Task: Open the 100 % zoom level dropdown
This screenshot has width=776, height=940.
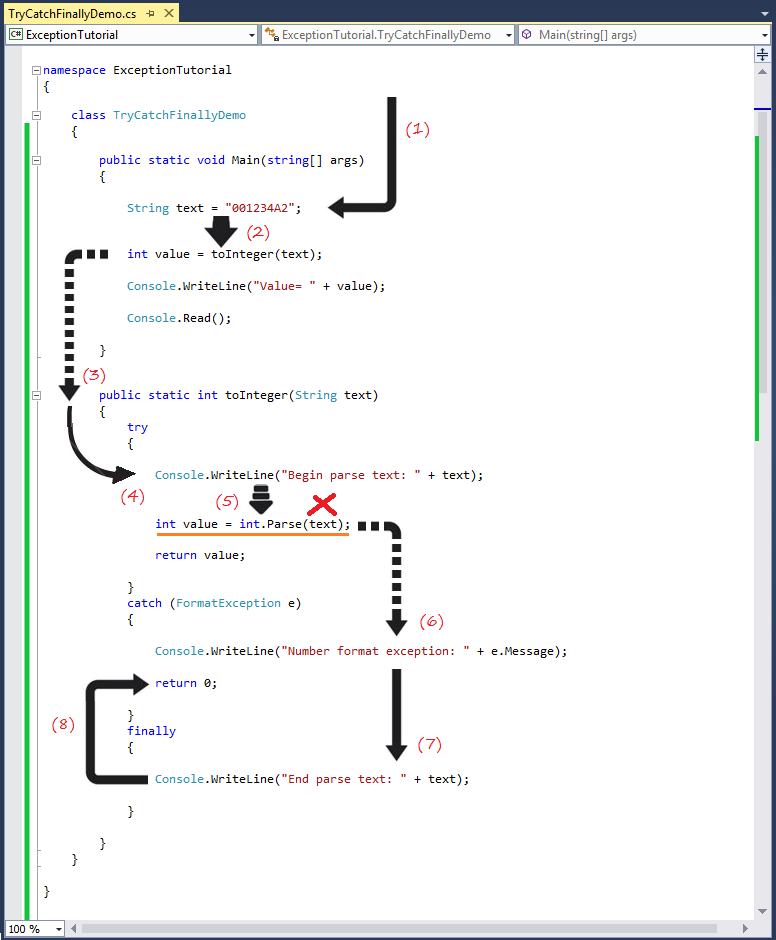Action: [59, 929]
